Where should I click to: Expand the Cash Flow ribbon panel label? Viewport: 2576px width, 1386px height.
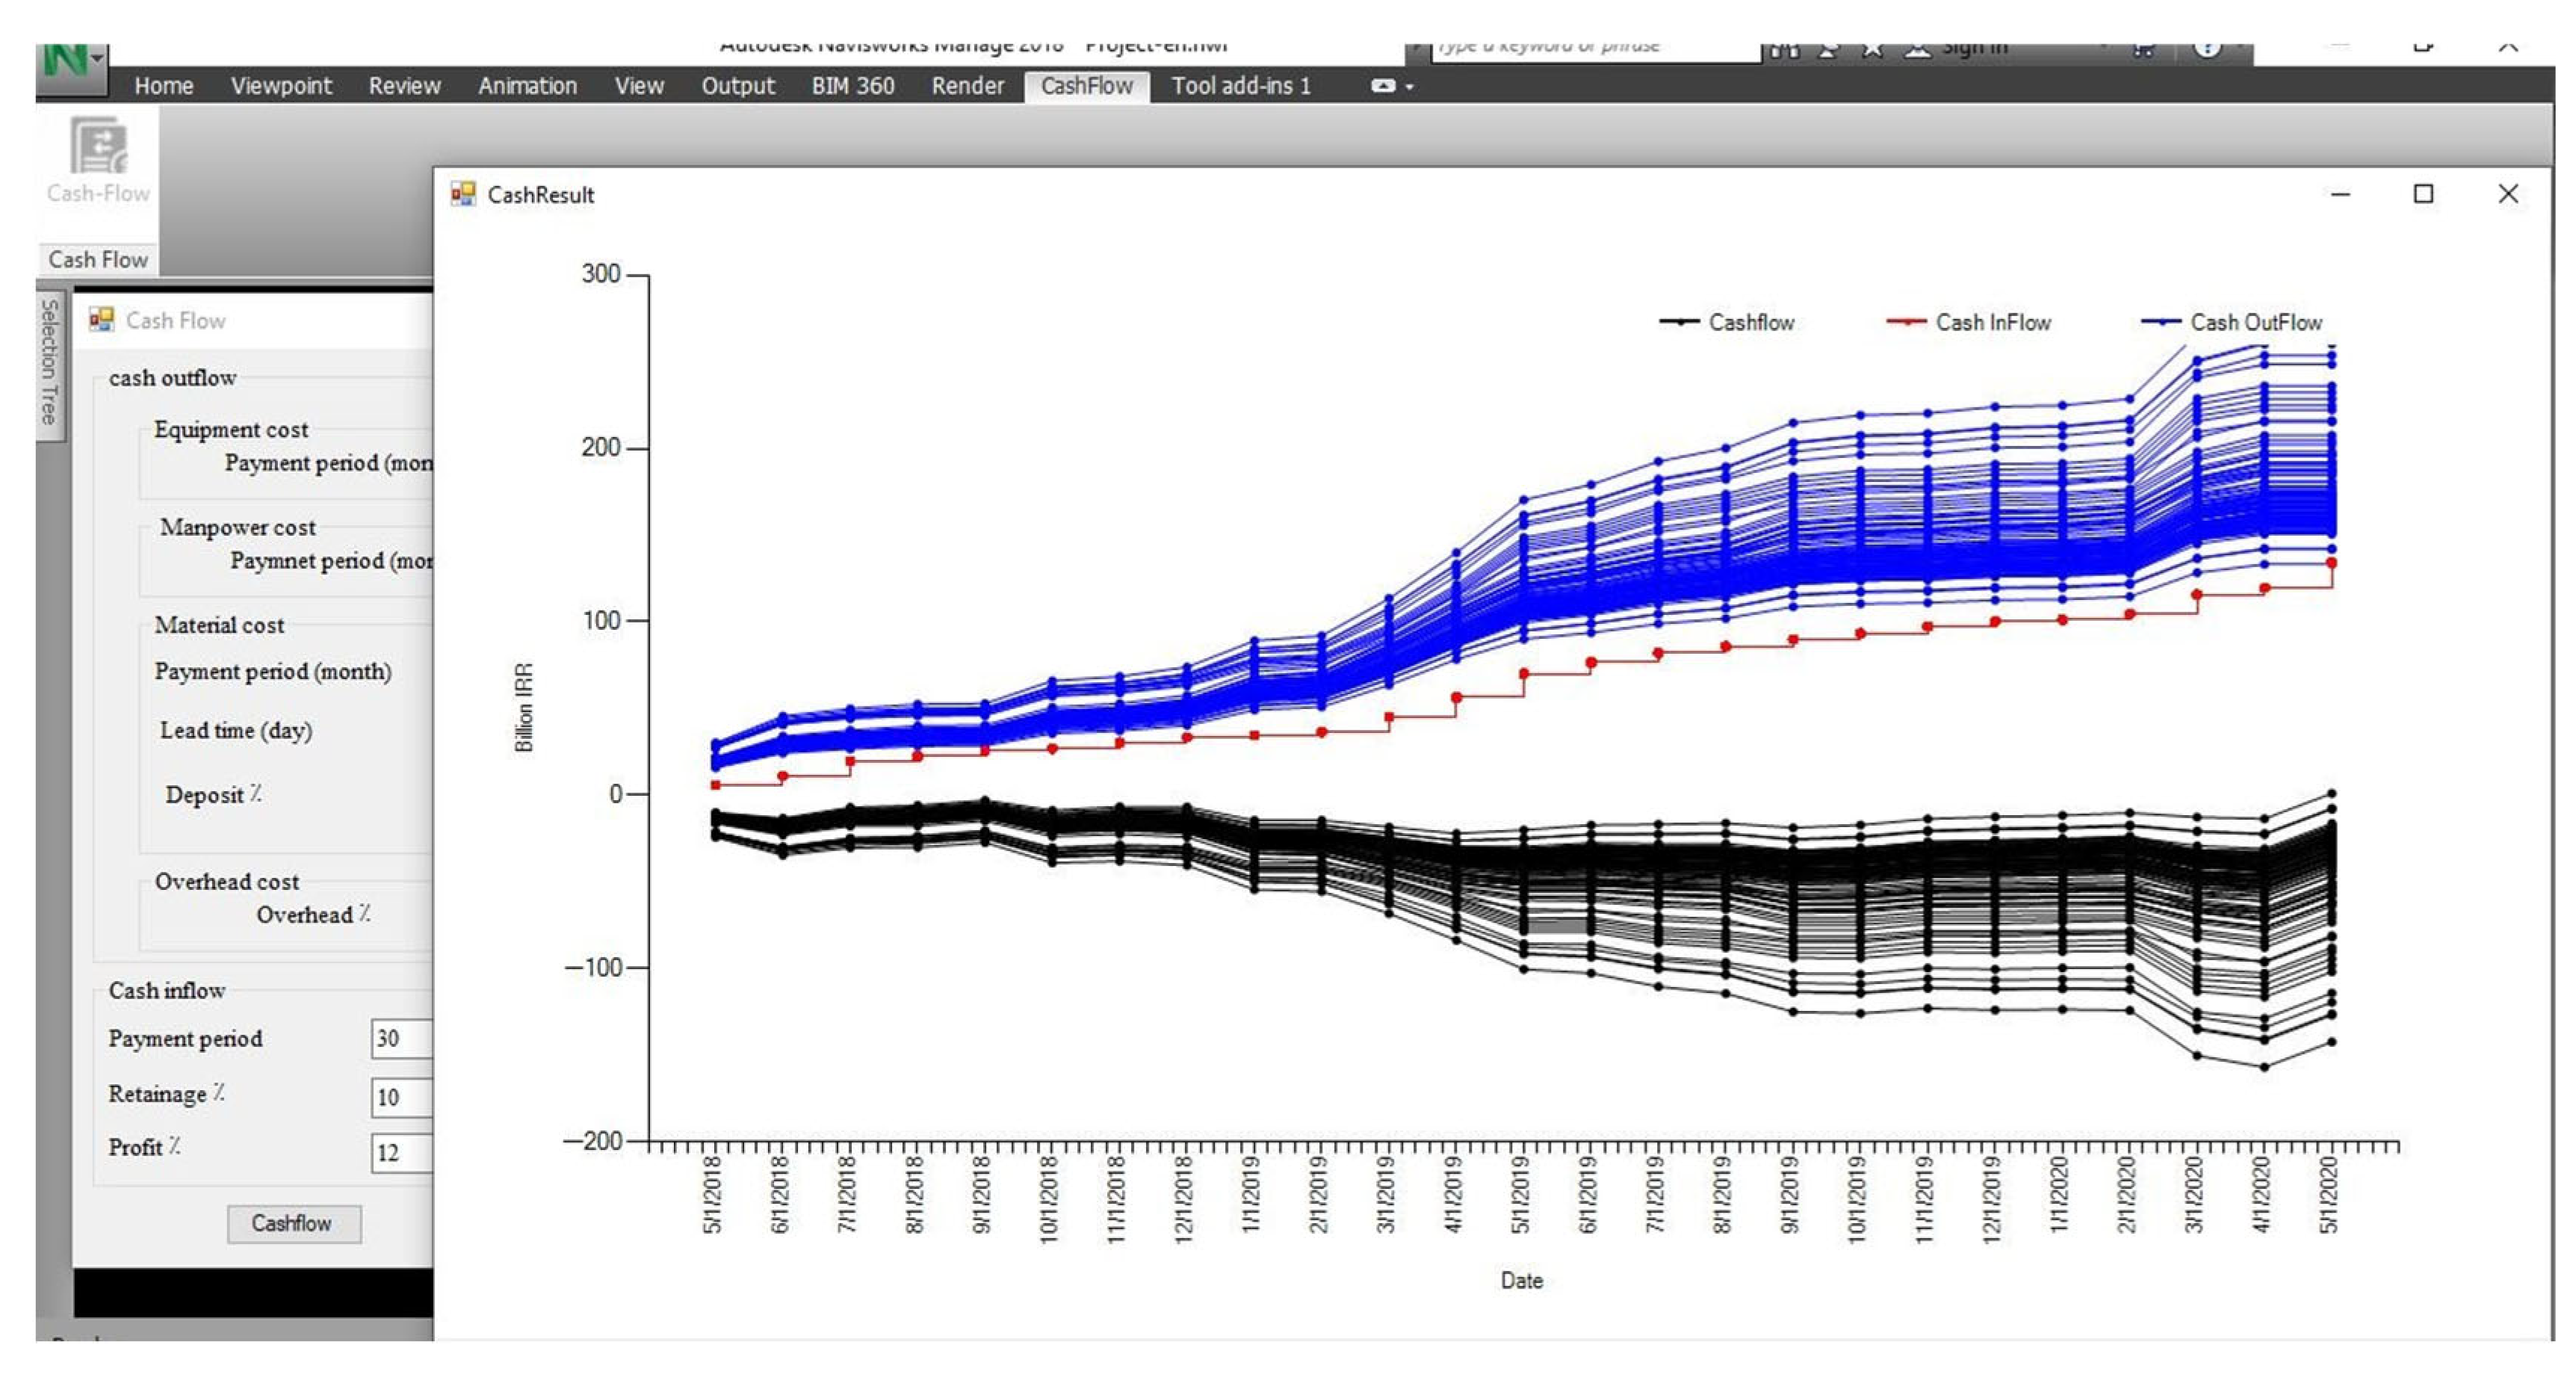(98, 259)
